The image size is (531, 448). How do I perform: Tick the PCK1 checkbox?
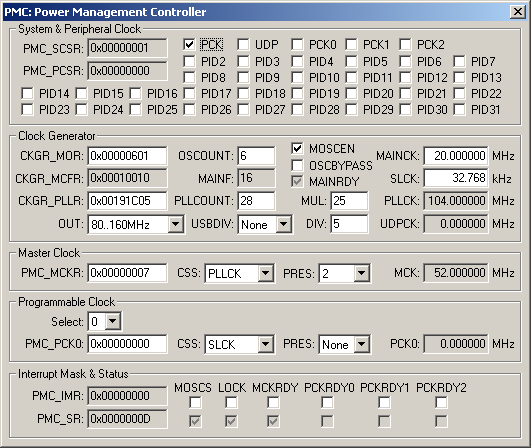tap(351, 44)
